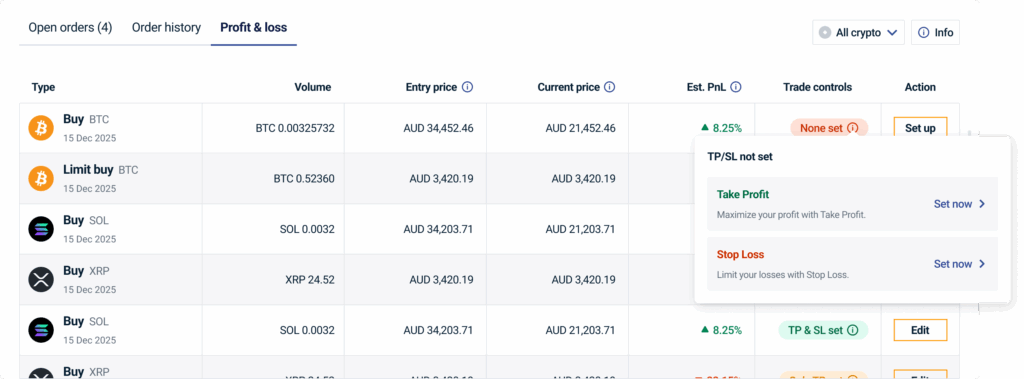
Task: Click volume XRP 24.52
Action: tap(310, 280)
